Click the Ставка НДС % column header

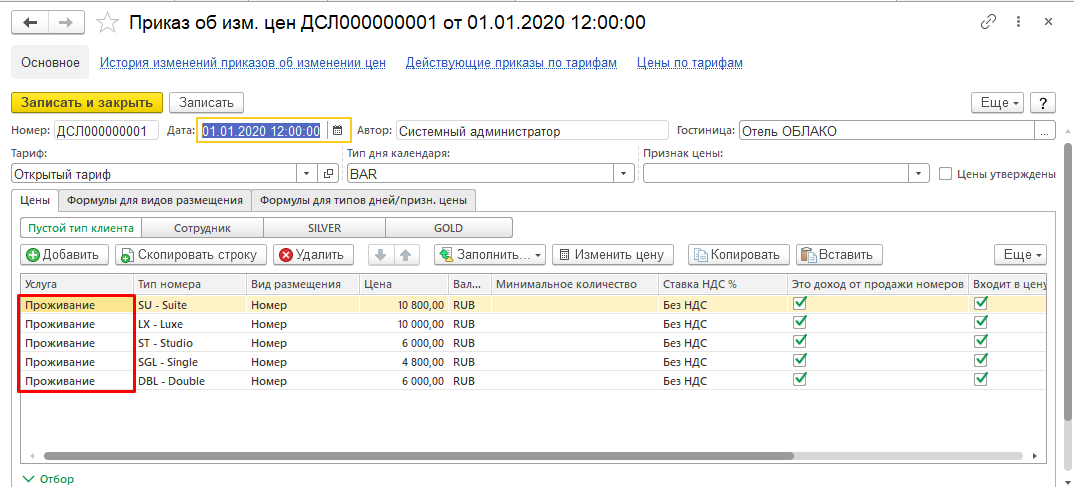click(723, 284)
